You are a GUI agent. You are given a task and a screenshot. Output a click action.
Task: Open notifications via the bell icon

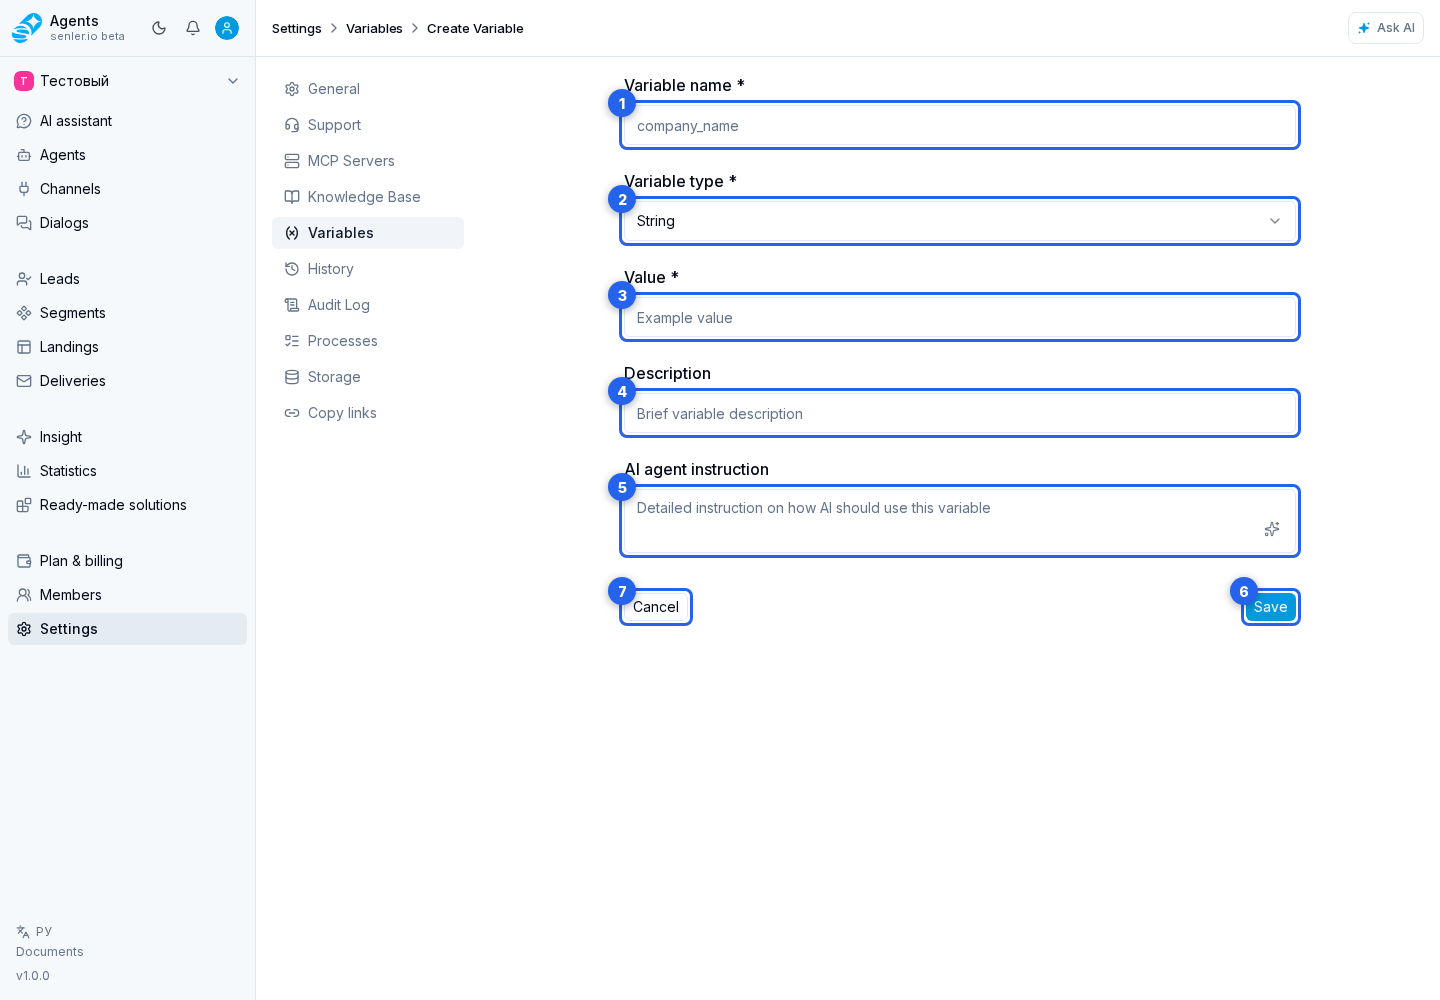tap(193, 28)
